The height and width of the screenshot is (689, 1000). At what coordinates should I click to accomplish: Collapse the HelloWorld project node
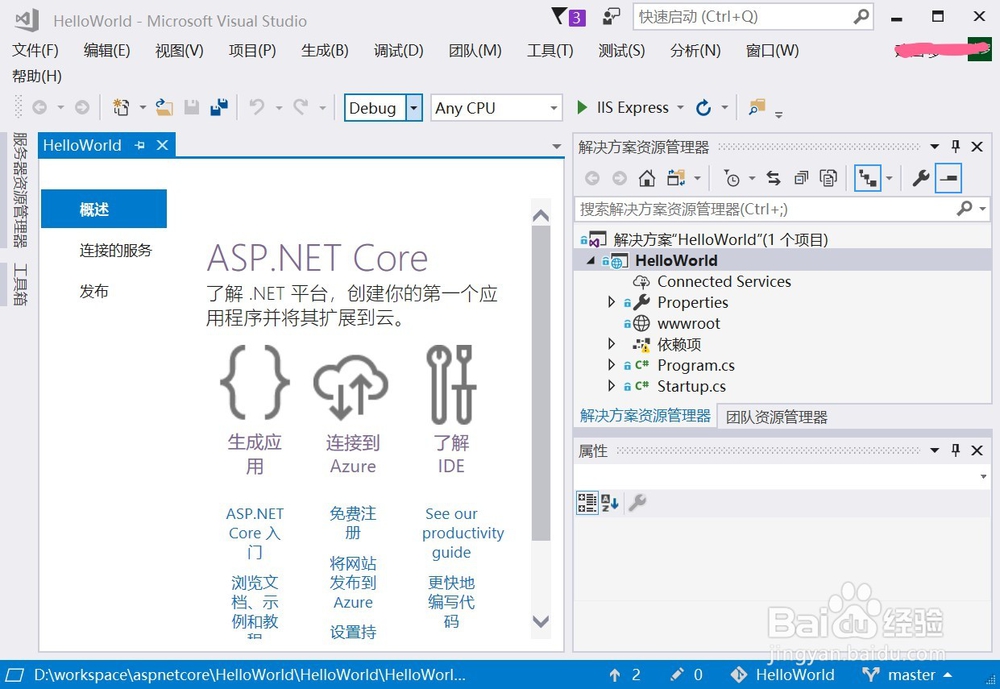point(590,260)
